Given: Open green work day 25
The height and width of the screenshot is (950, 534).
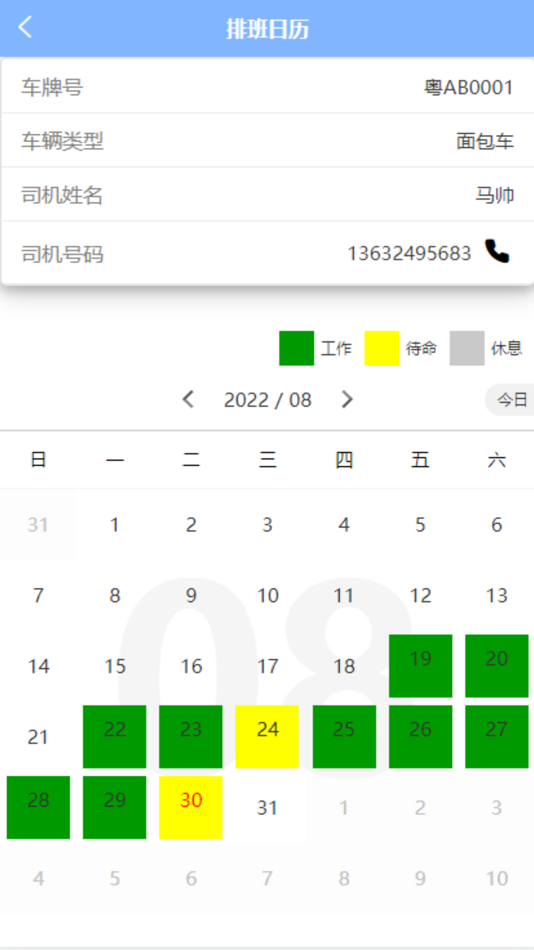Looking at the screenshot, I should point(344,737).
